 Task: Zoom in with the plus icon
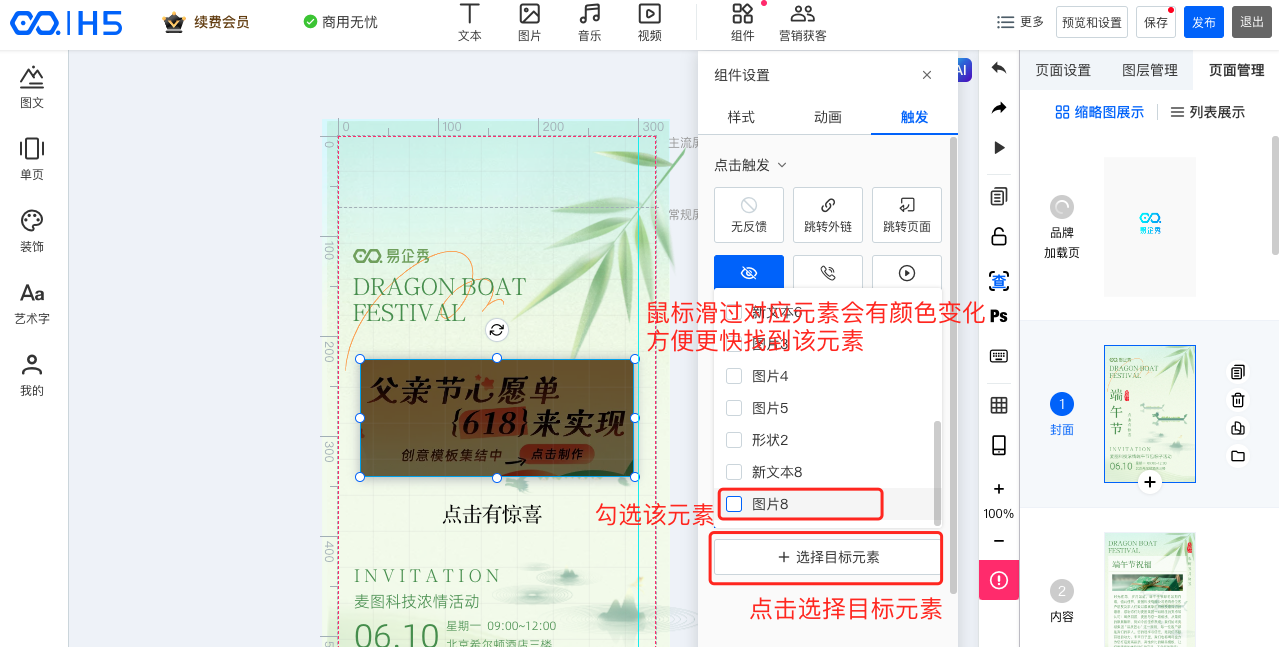click(x=998, y=489)
